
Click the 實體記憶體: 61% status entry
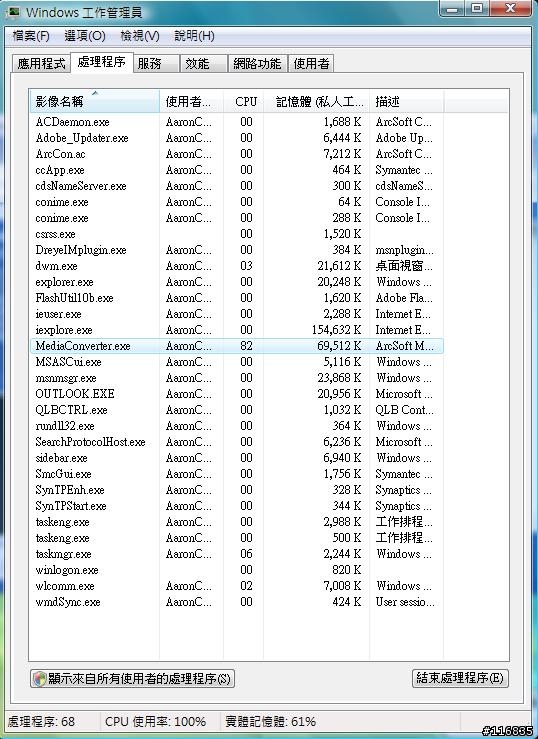click(270, 722)
